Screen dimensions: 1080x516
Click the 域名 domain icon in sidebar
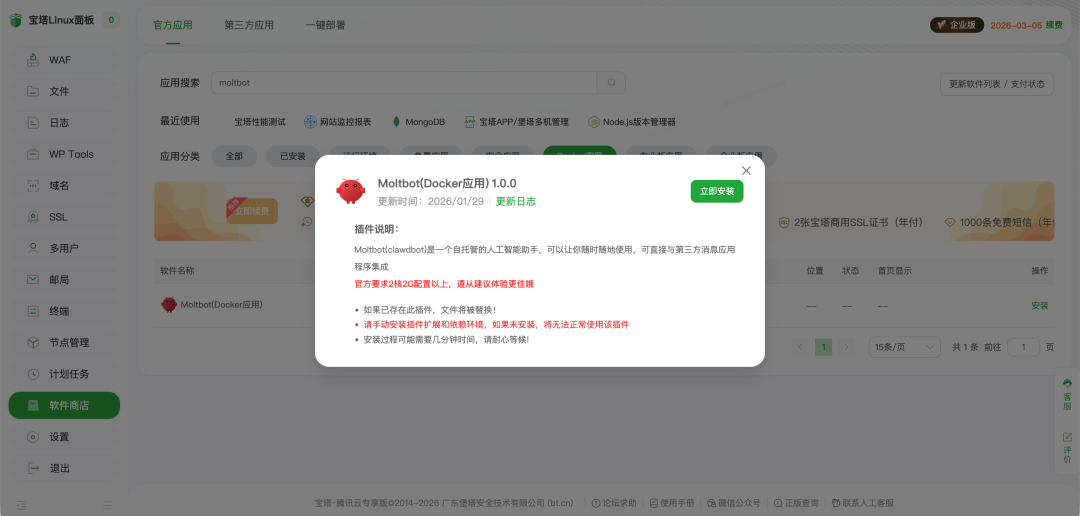click(x=32, y=185)
